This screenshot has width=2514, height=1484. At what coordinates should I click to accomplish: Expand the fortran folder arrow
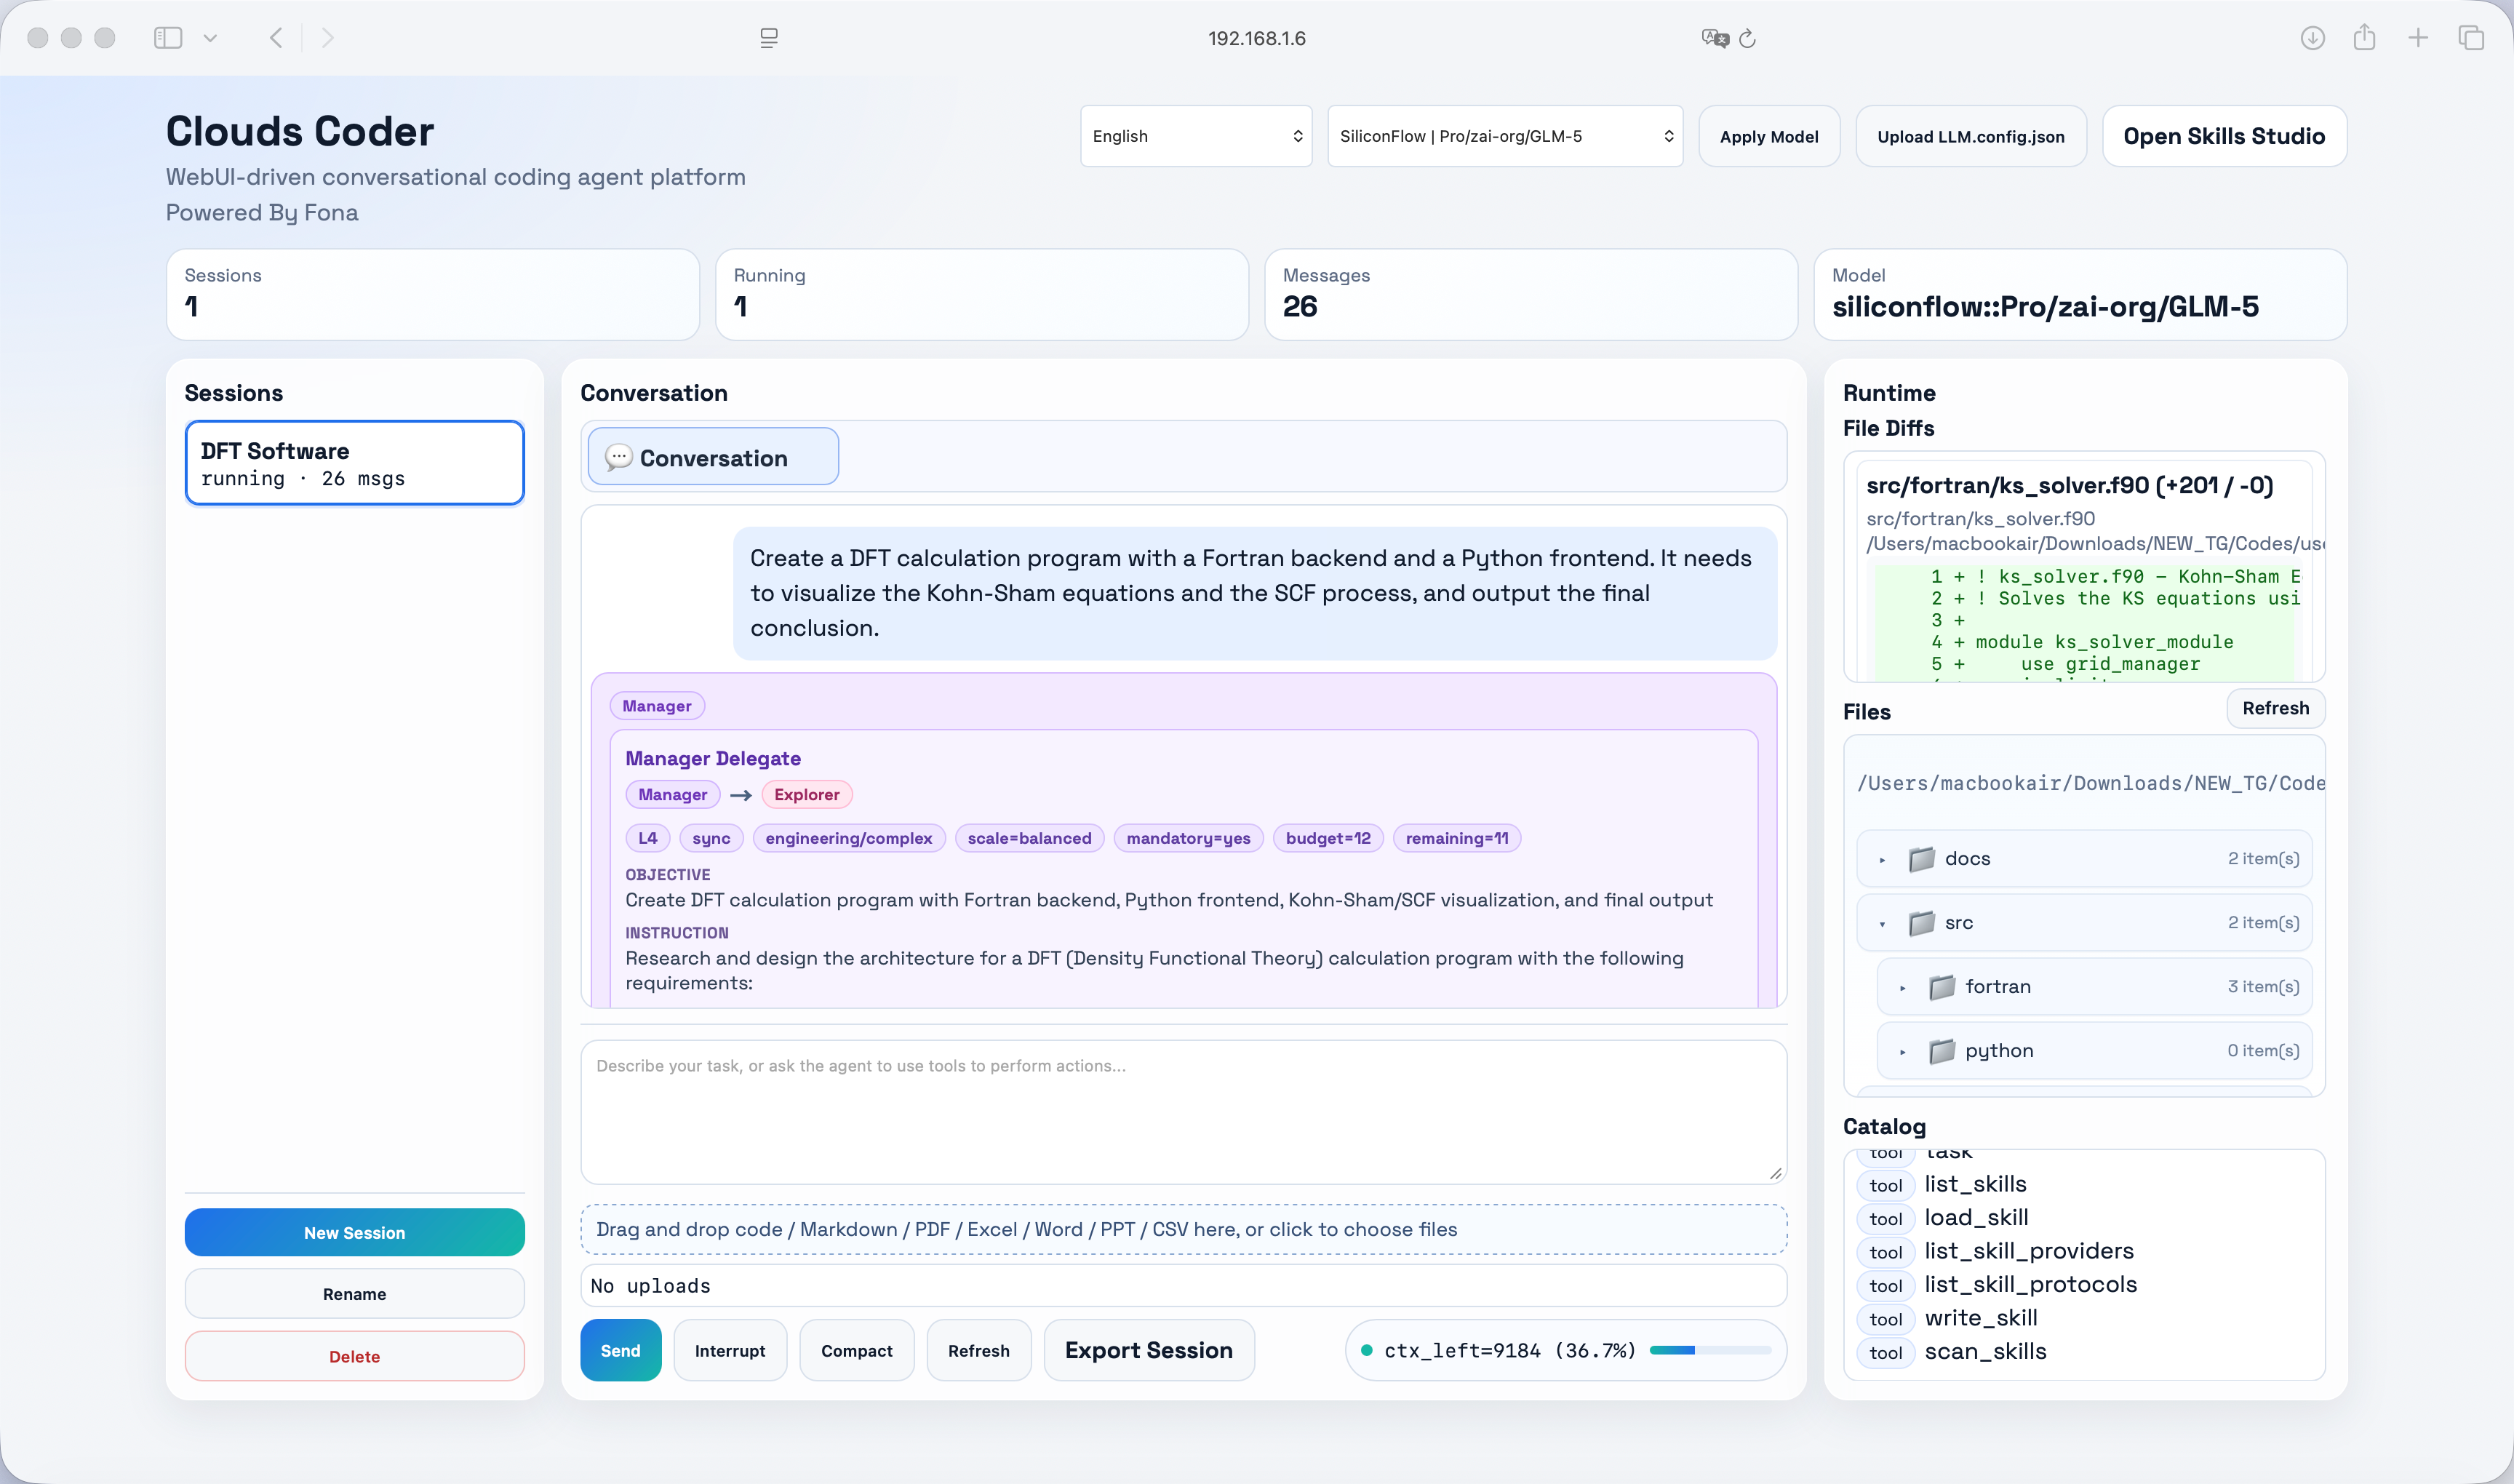pyautogui.click(x=1902, y=987)
